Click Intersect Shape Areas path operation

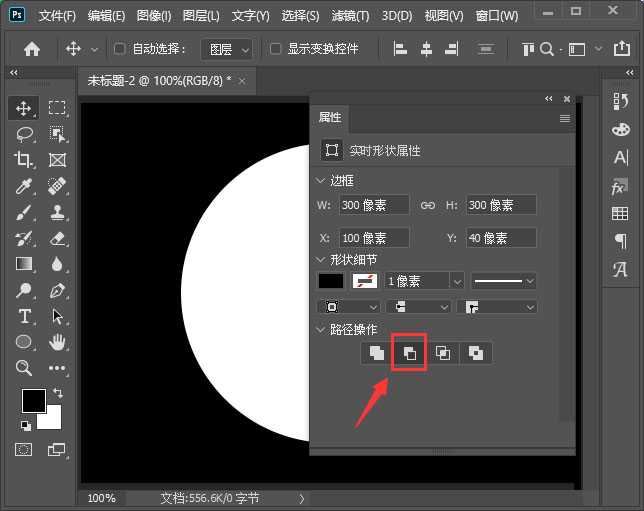(442, 353)
